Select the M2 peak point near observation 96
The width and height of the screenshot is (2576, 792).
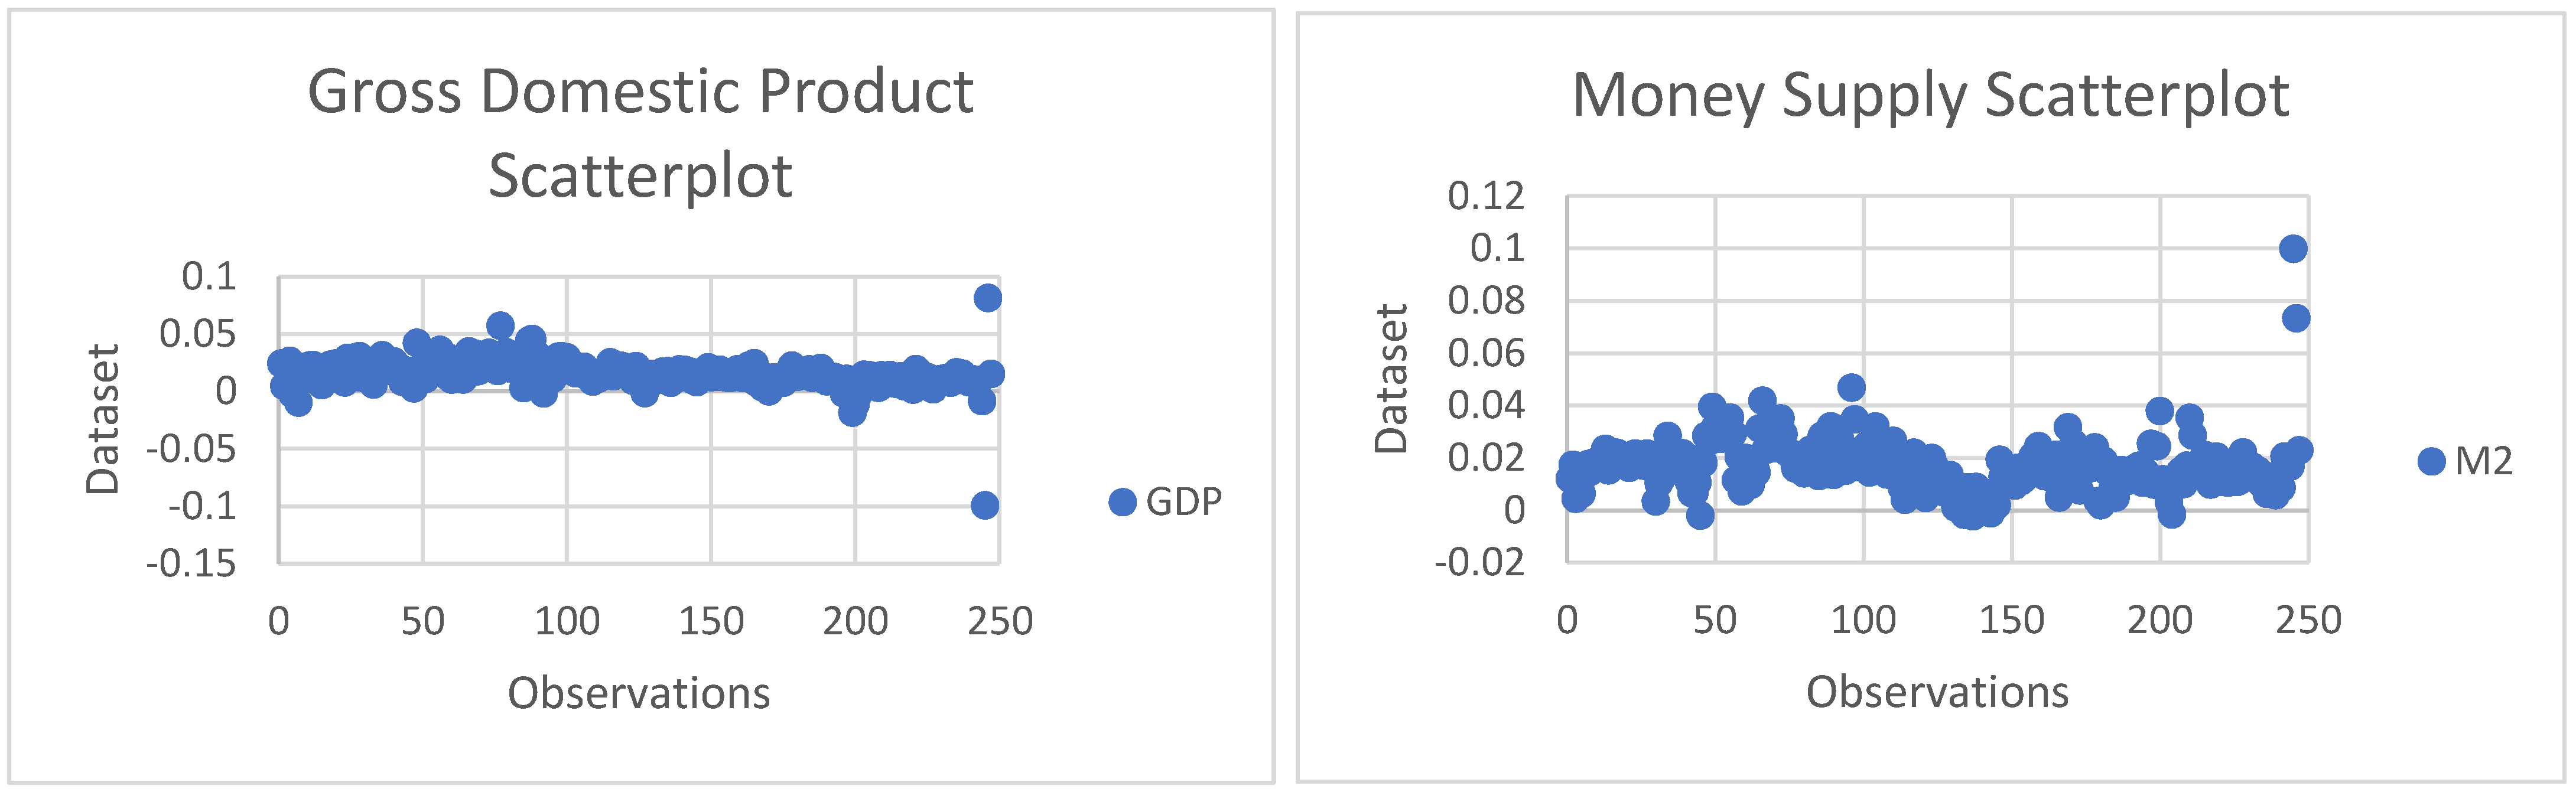tap(1851, 387)
